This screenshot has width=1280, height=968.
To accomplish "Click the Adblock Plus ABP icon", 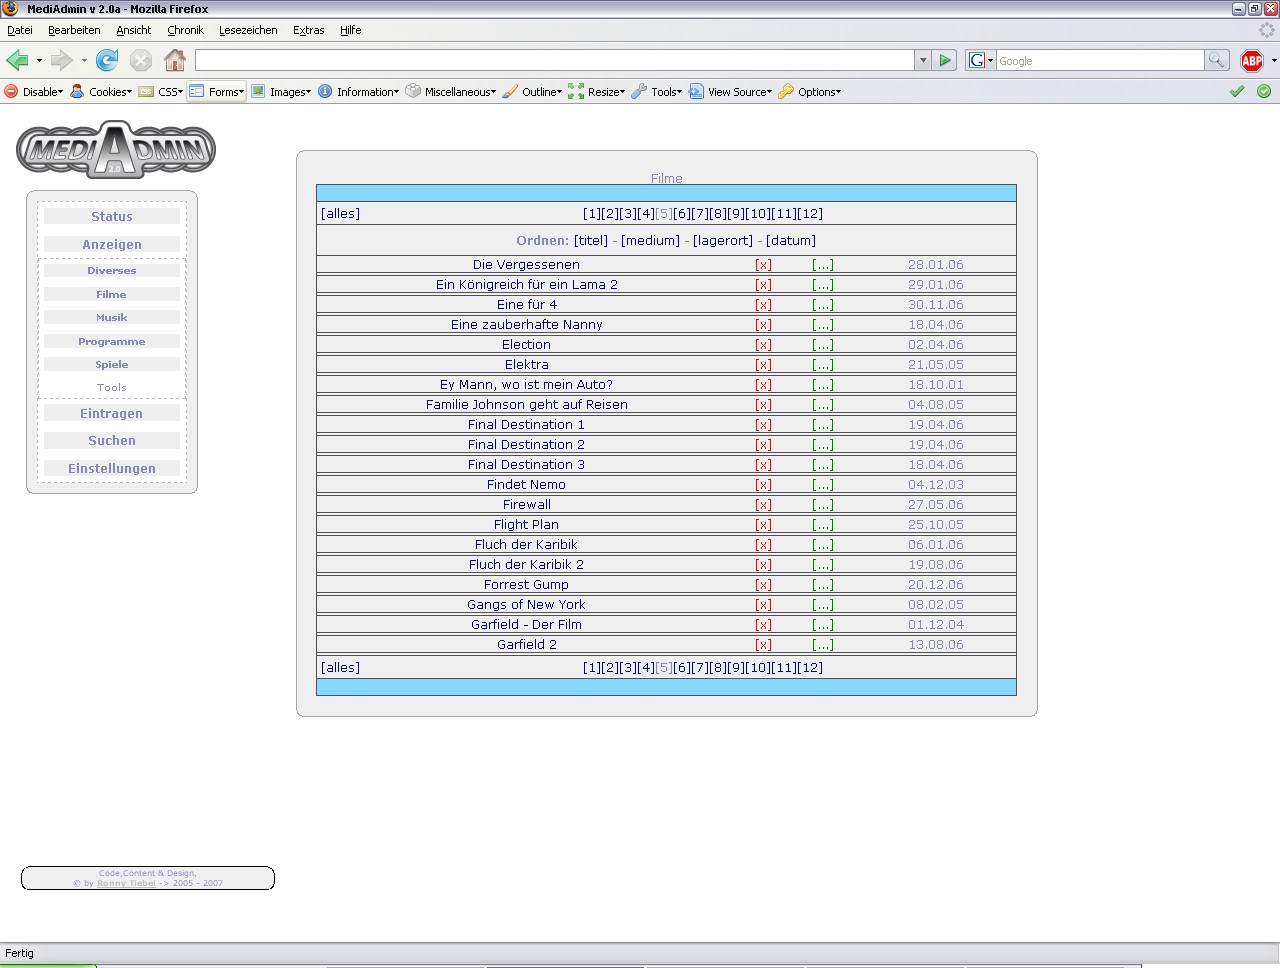I will 1251,61.
